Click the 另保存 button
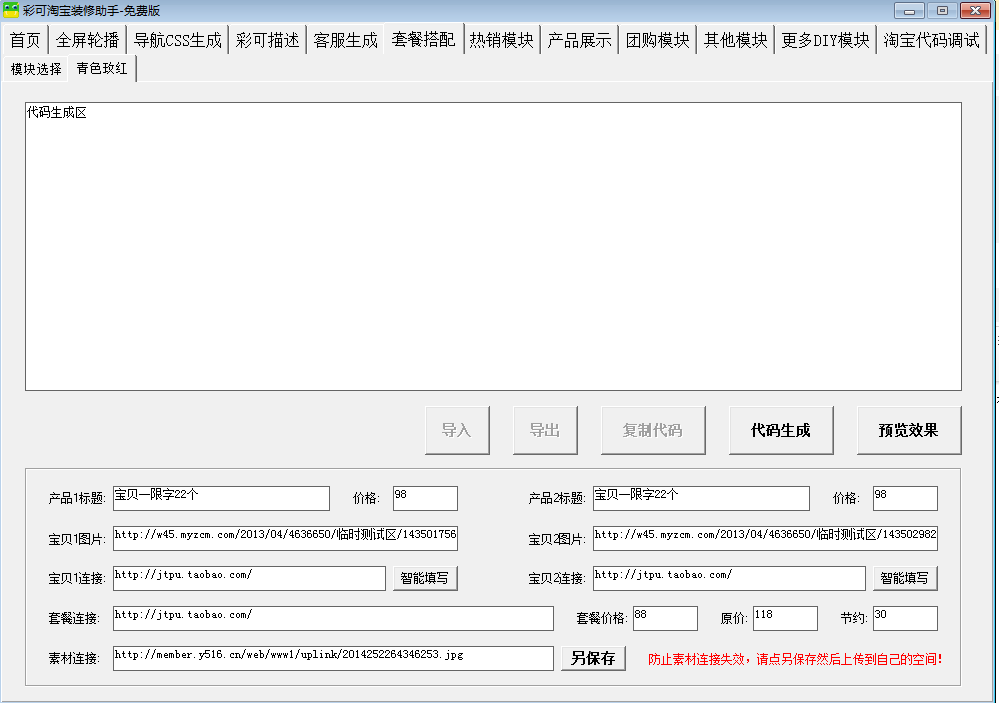Viewport: 999px width, 703px height. coord(593,658)
